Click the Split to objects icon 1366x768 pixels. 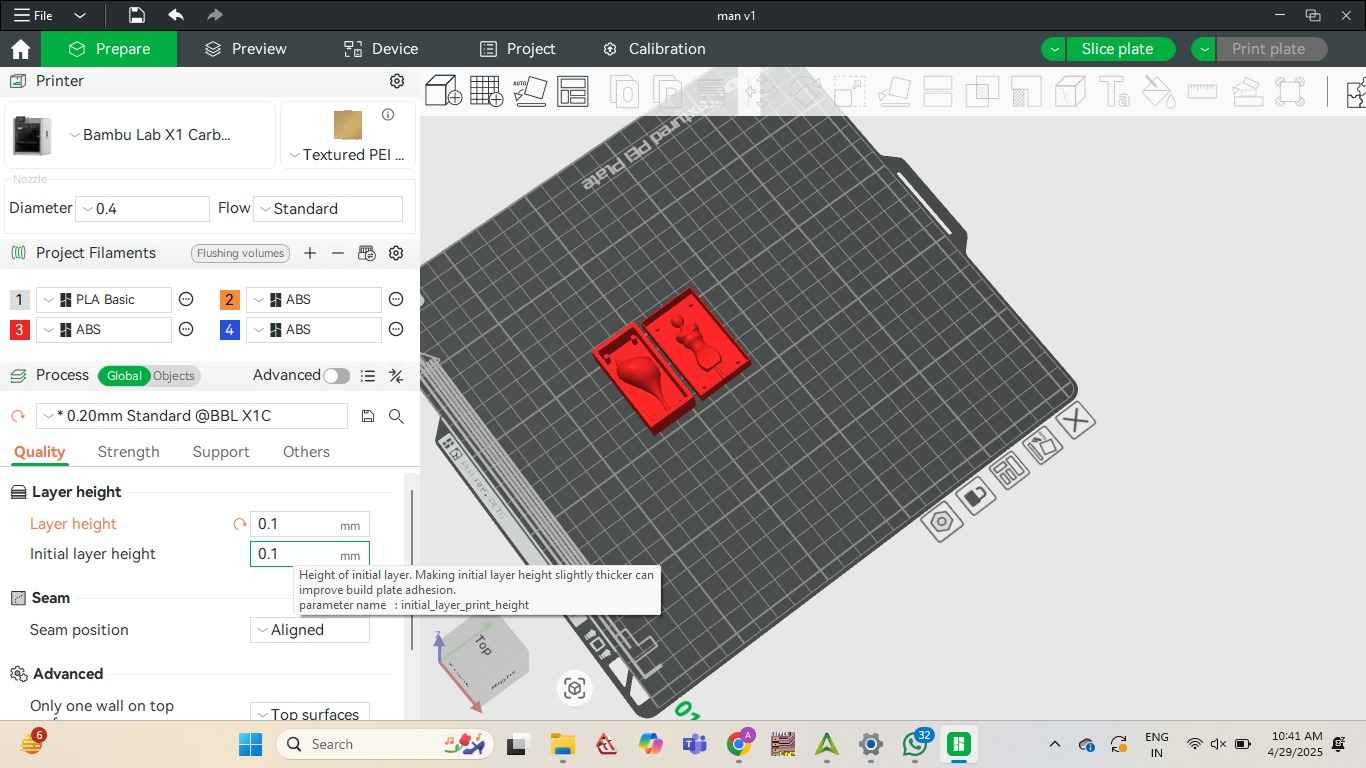pyautogui.click(x=625, y=93)
